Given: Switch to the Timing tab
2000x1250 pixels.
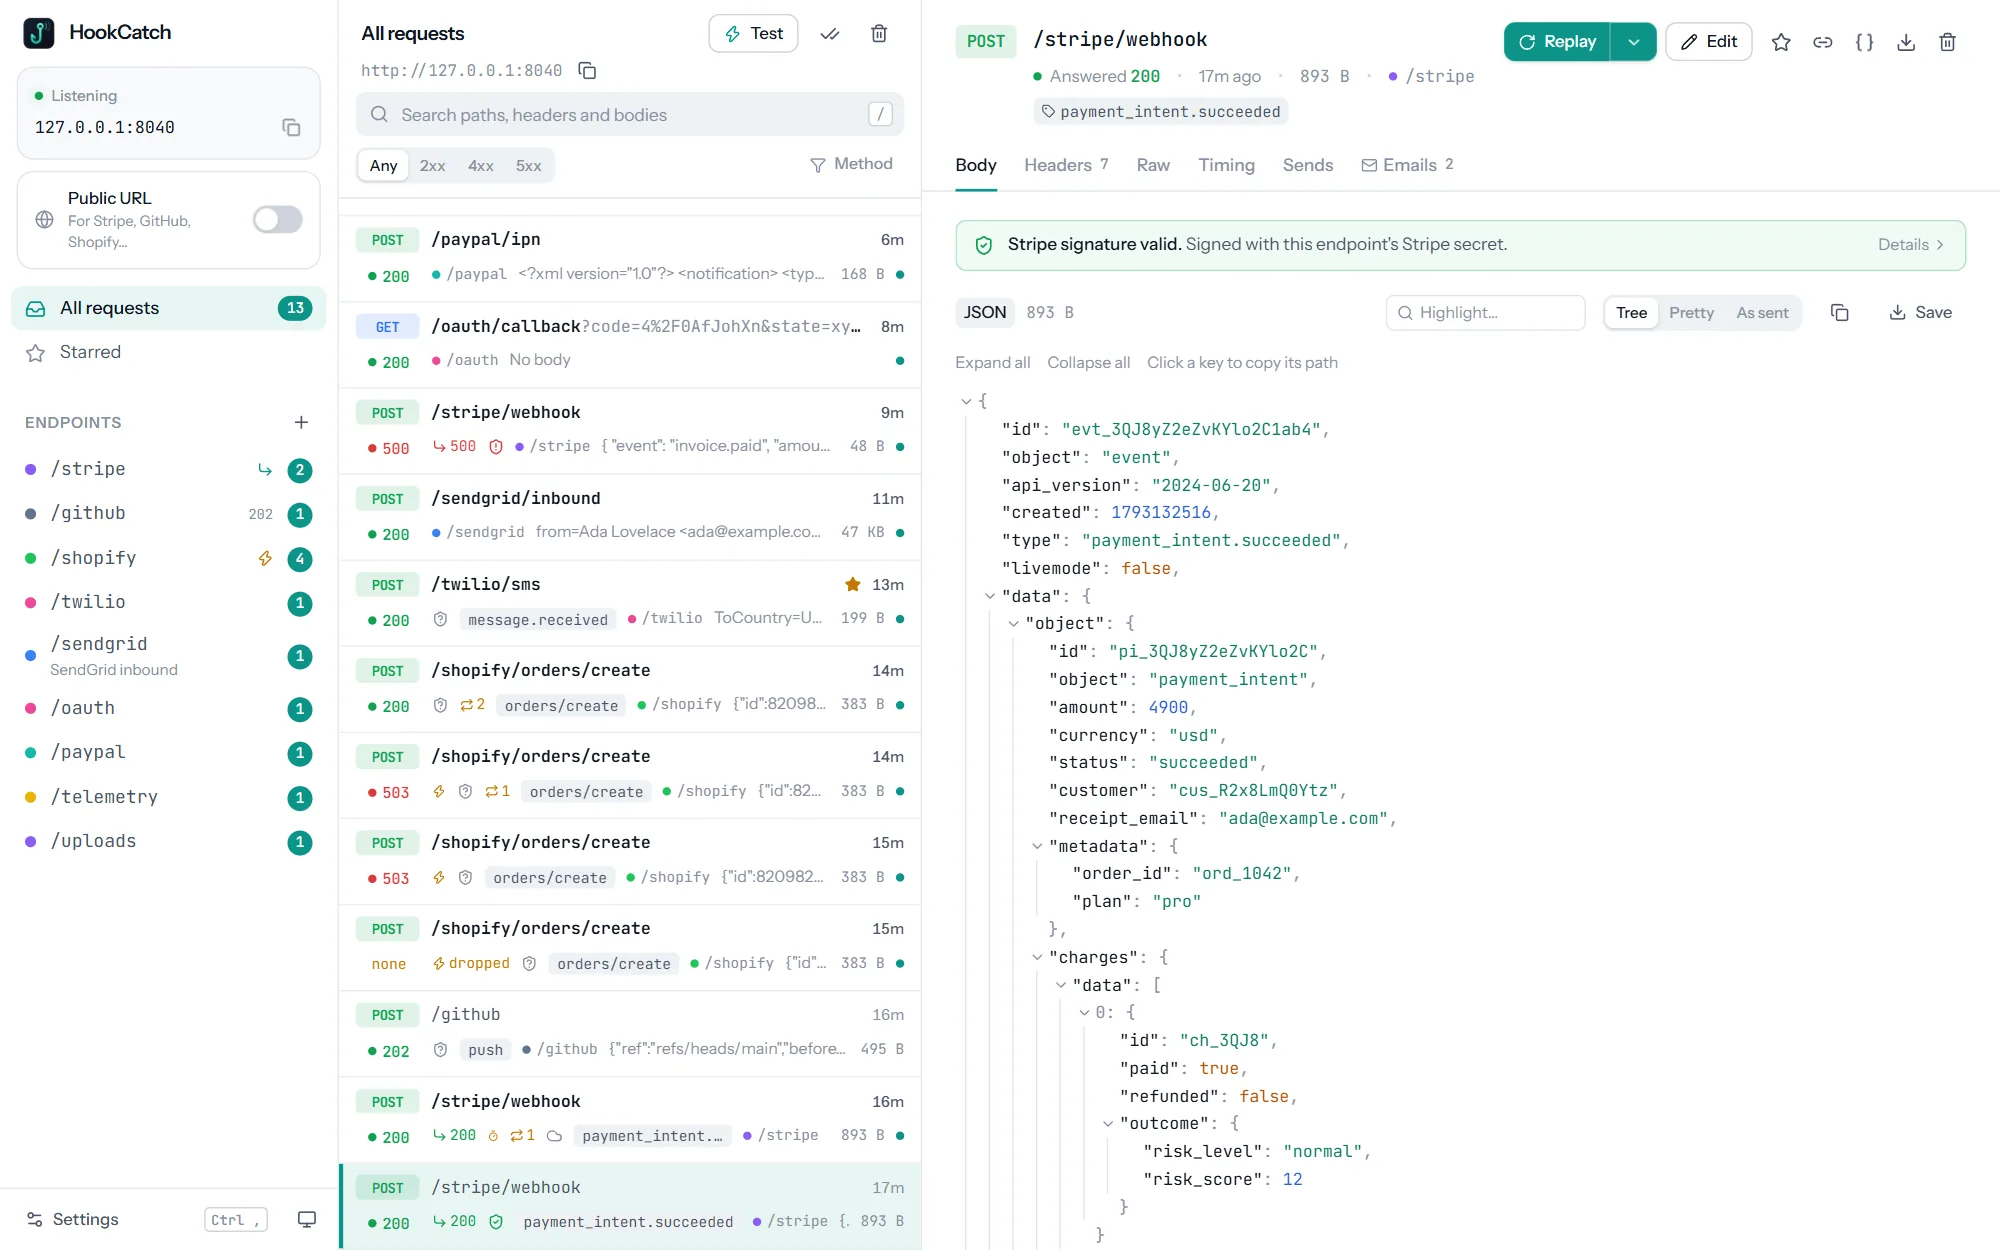Looking at the screenshot, I should click(x=1226, y=165).
